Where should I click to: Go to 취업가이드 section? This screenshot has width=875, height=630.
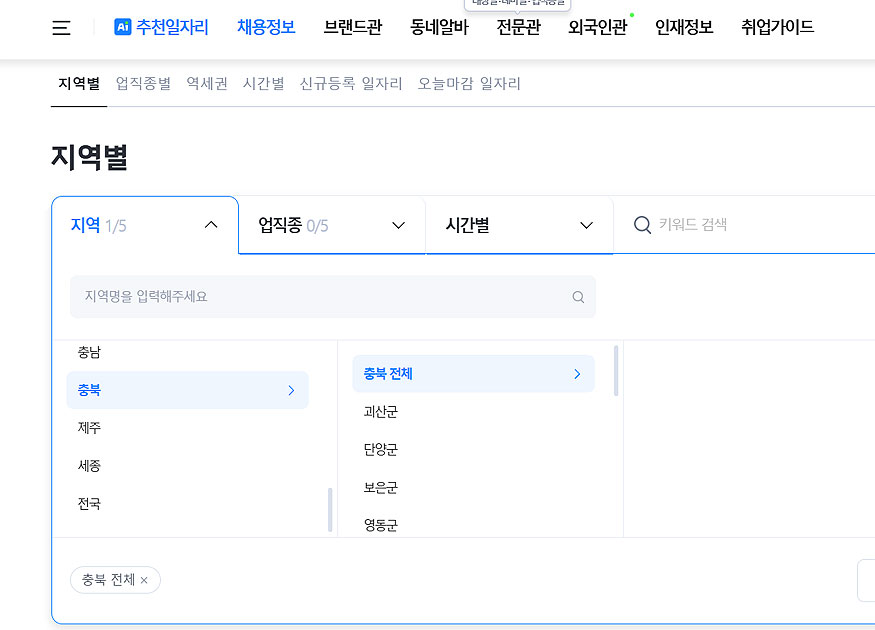click(777, 29)
